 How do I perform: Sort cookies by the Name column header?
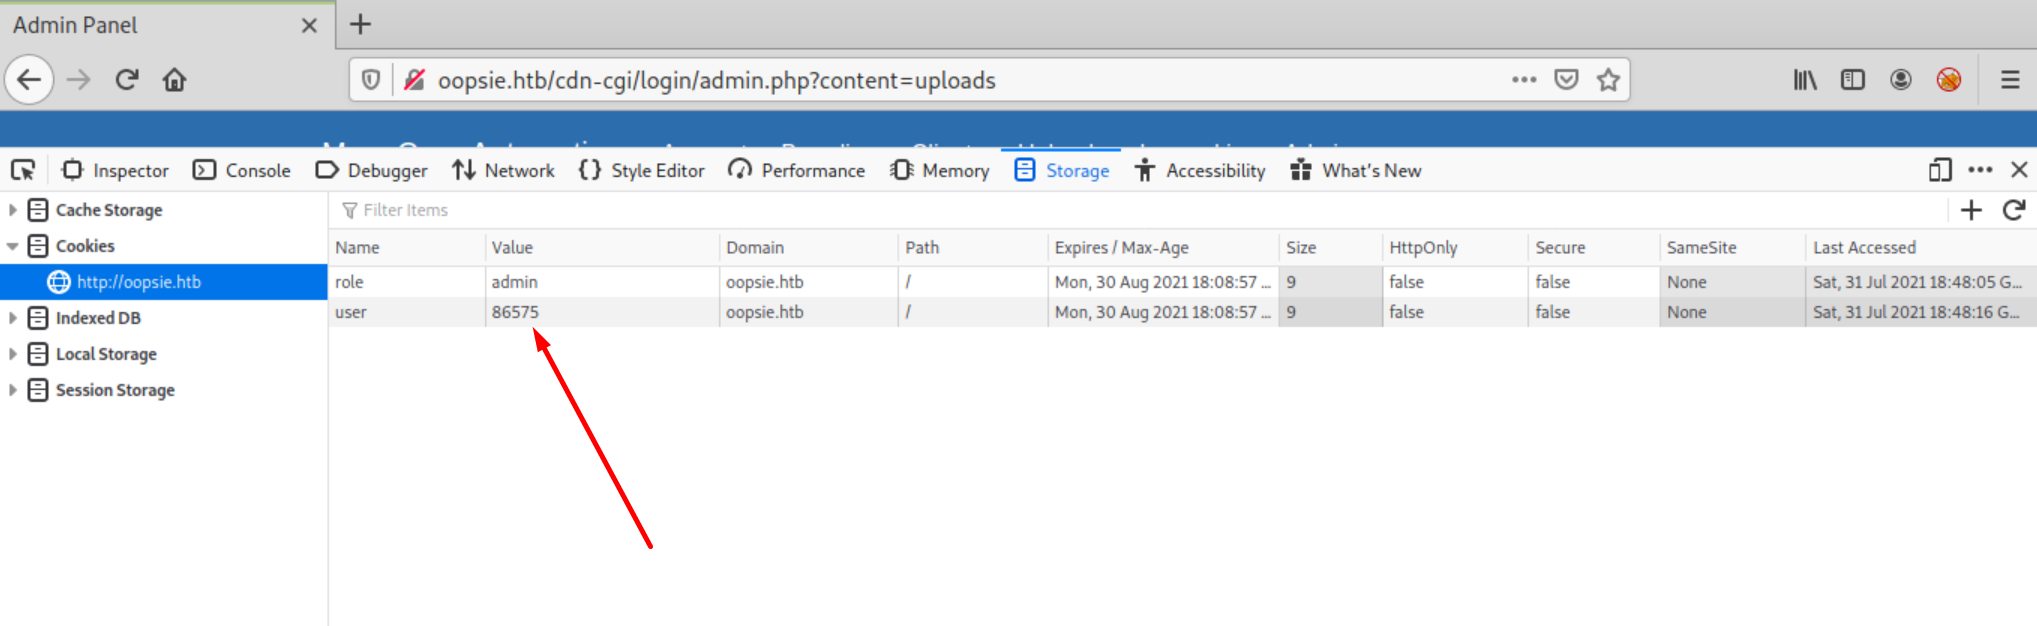coord(357,248)
